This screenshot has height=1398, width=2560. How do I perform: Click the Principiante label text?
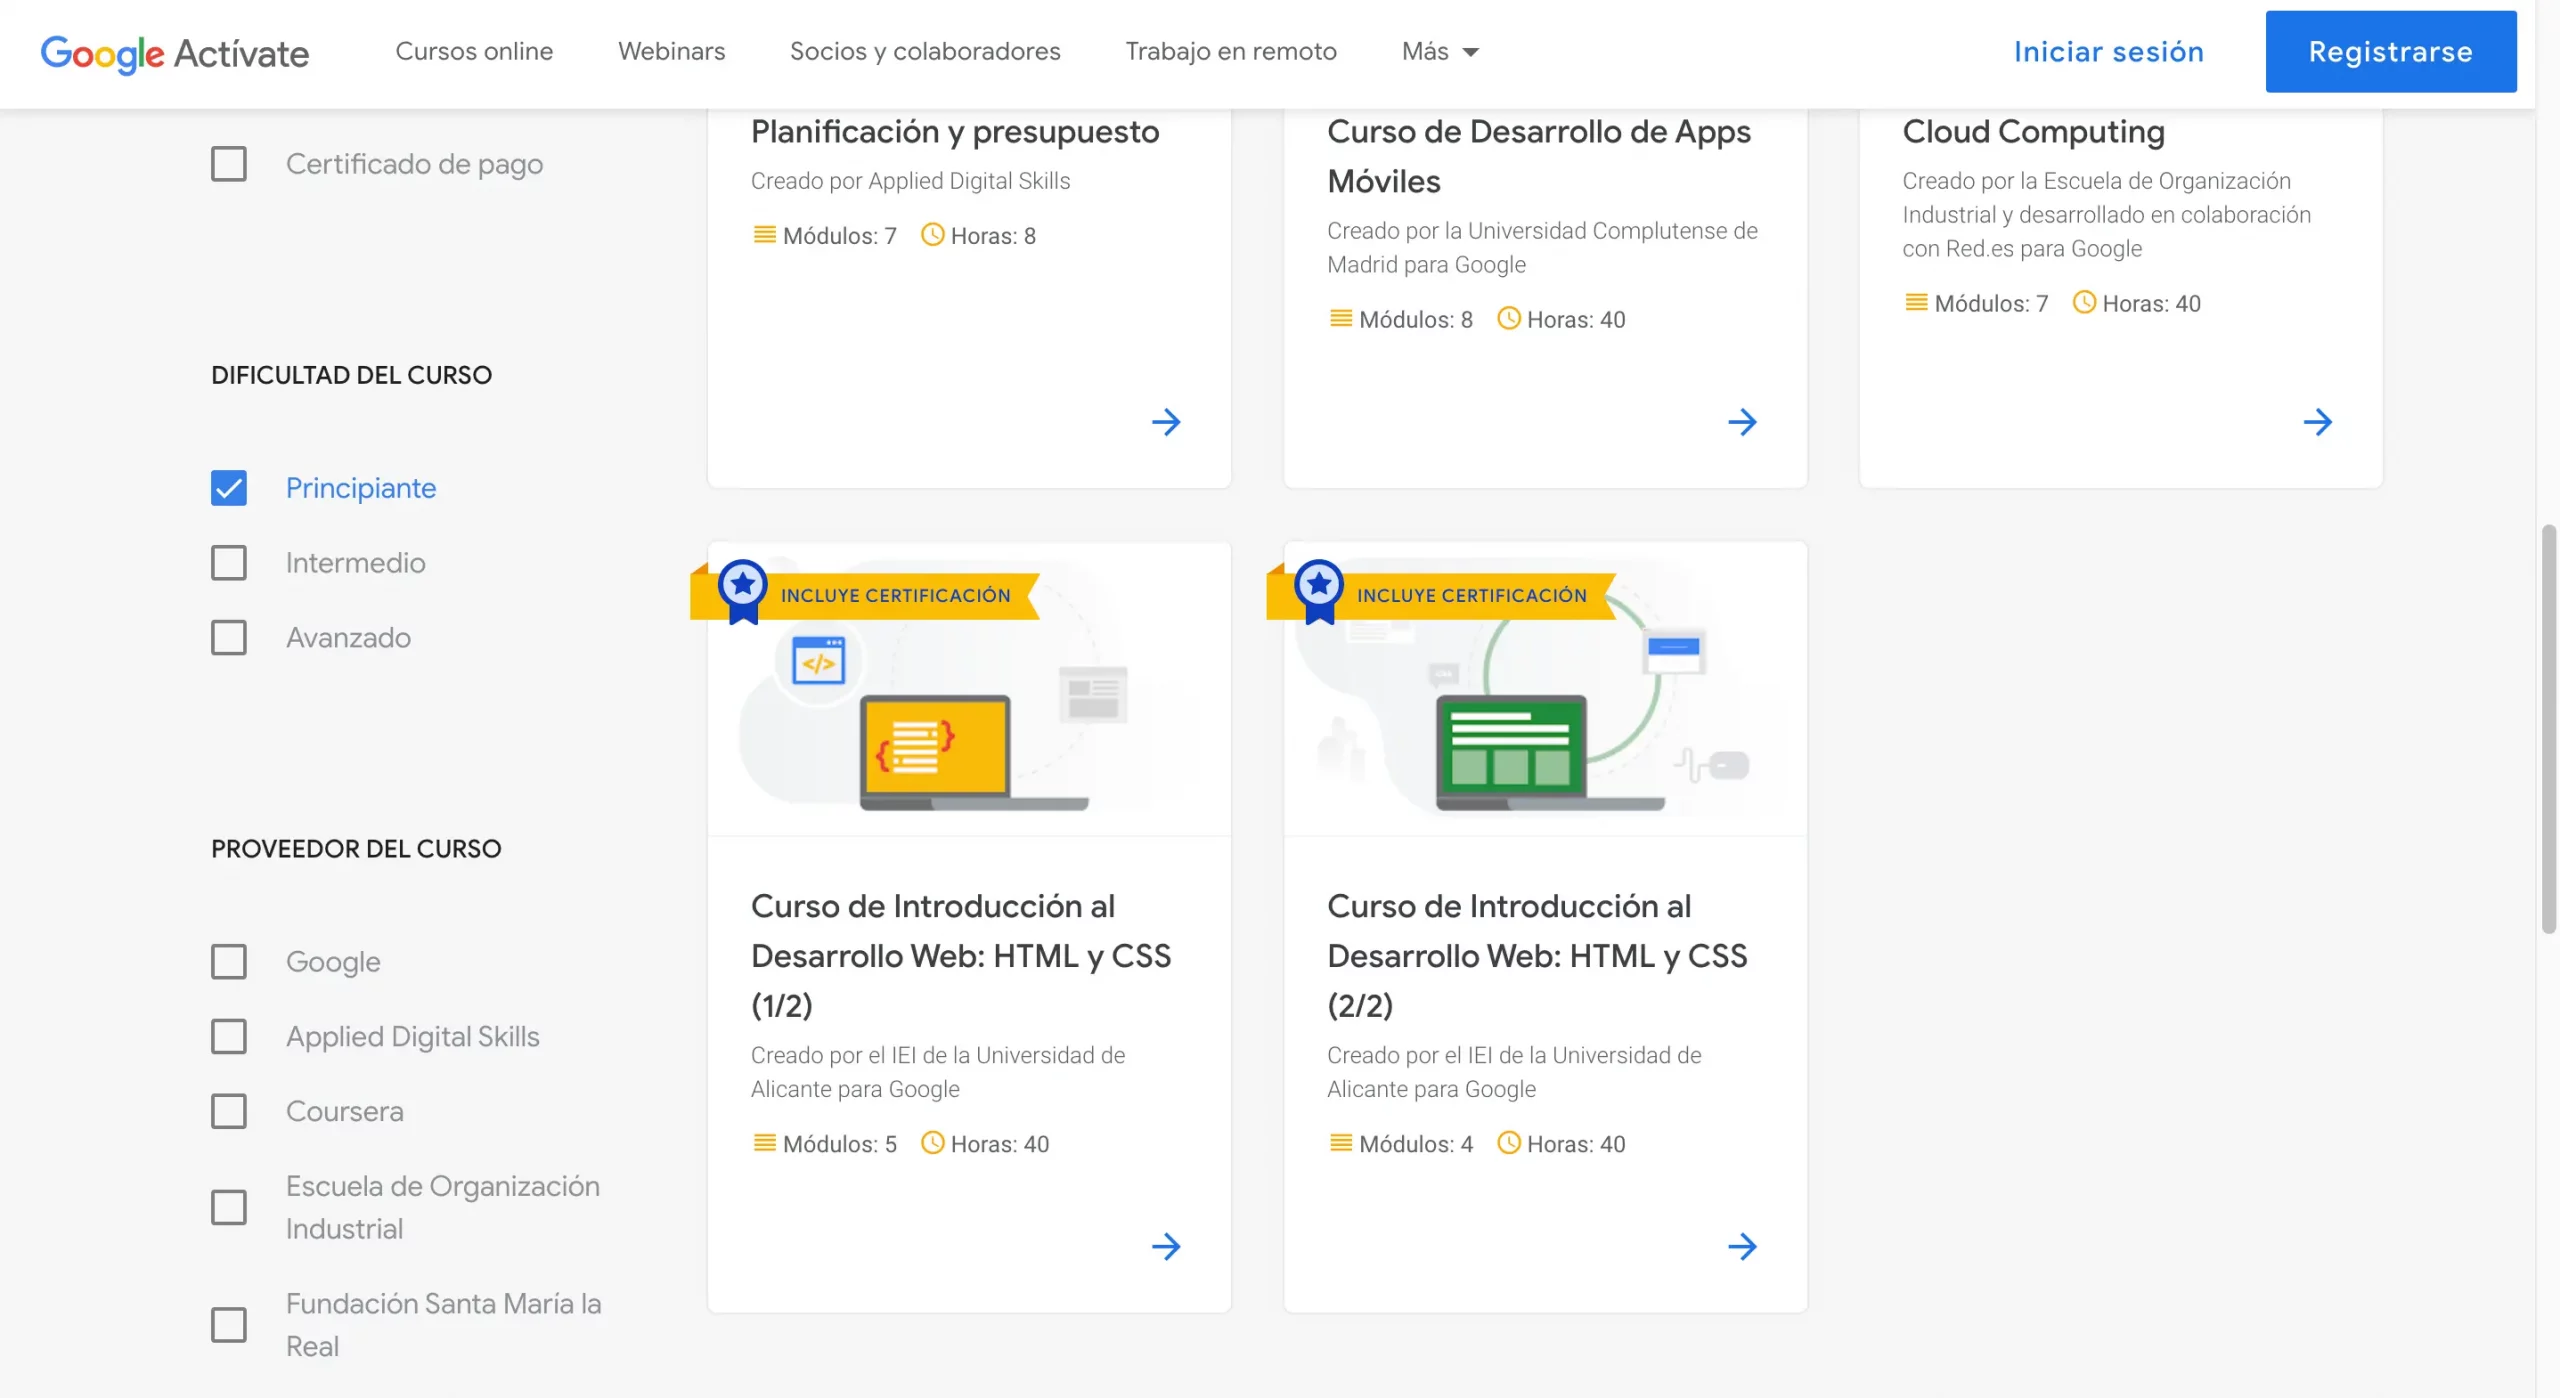pos(361,488)
